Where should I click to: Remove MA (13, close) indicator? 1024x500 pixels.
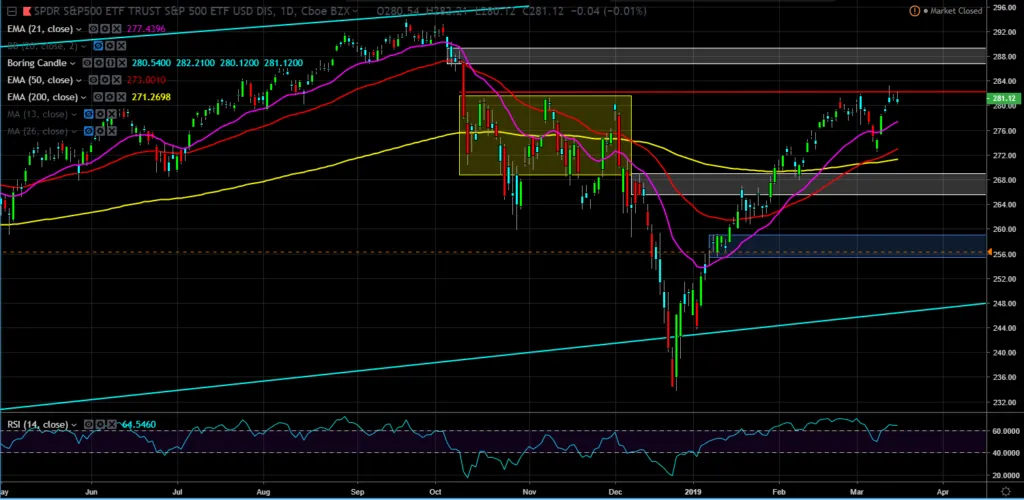112,114
